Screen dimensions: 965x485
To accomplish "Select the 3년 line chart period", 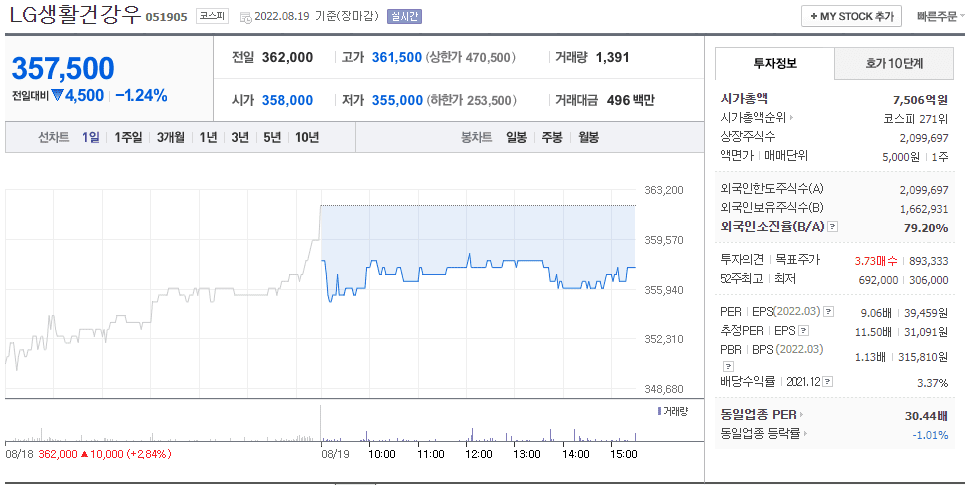I will click(240, 137).
